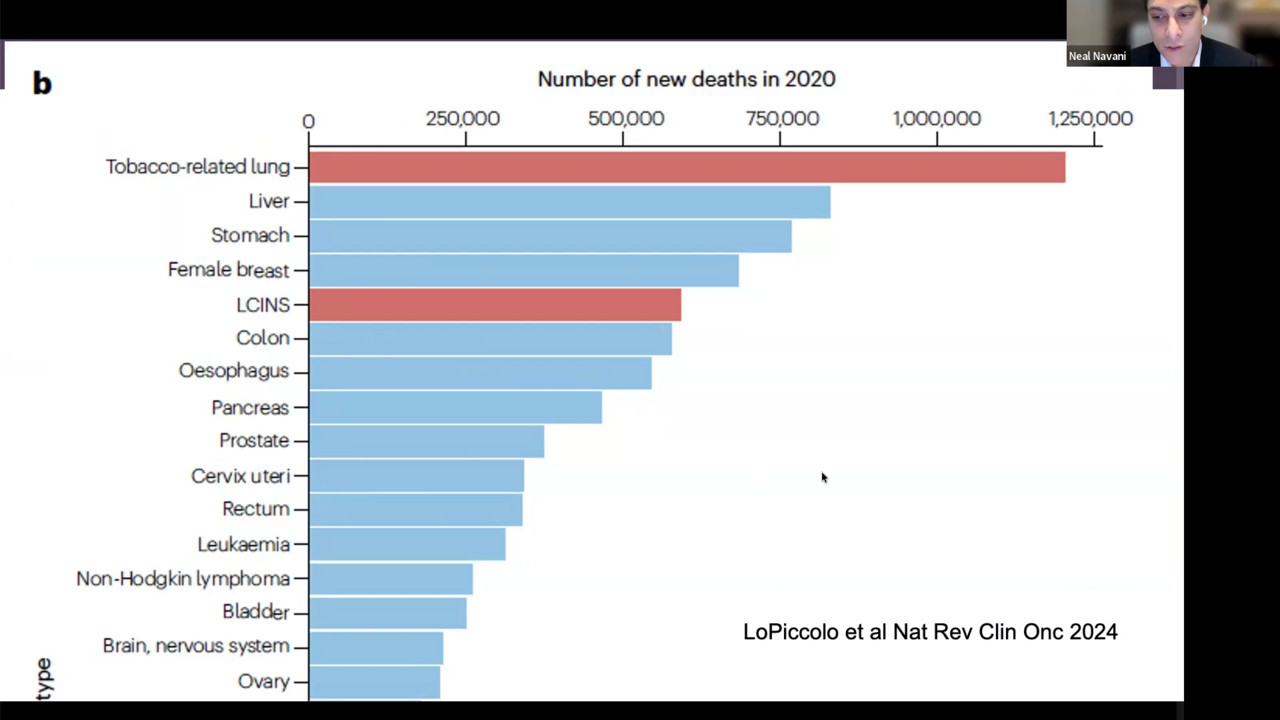Click the 'Colon' category label

(x=263, y=338)
